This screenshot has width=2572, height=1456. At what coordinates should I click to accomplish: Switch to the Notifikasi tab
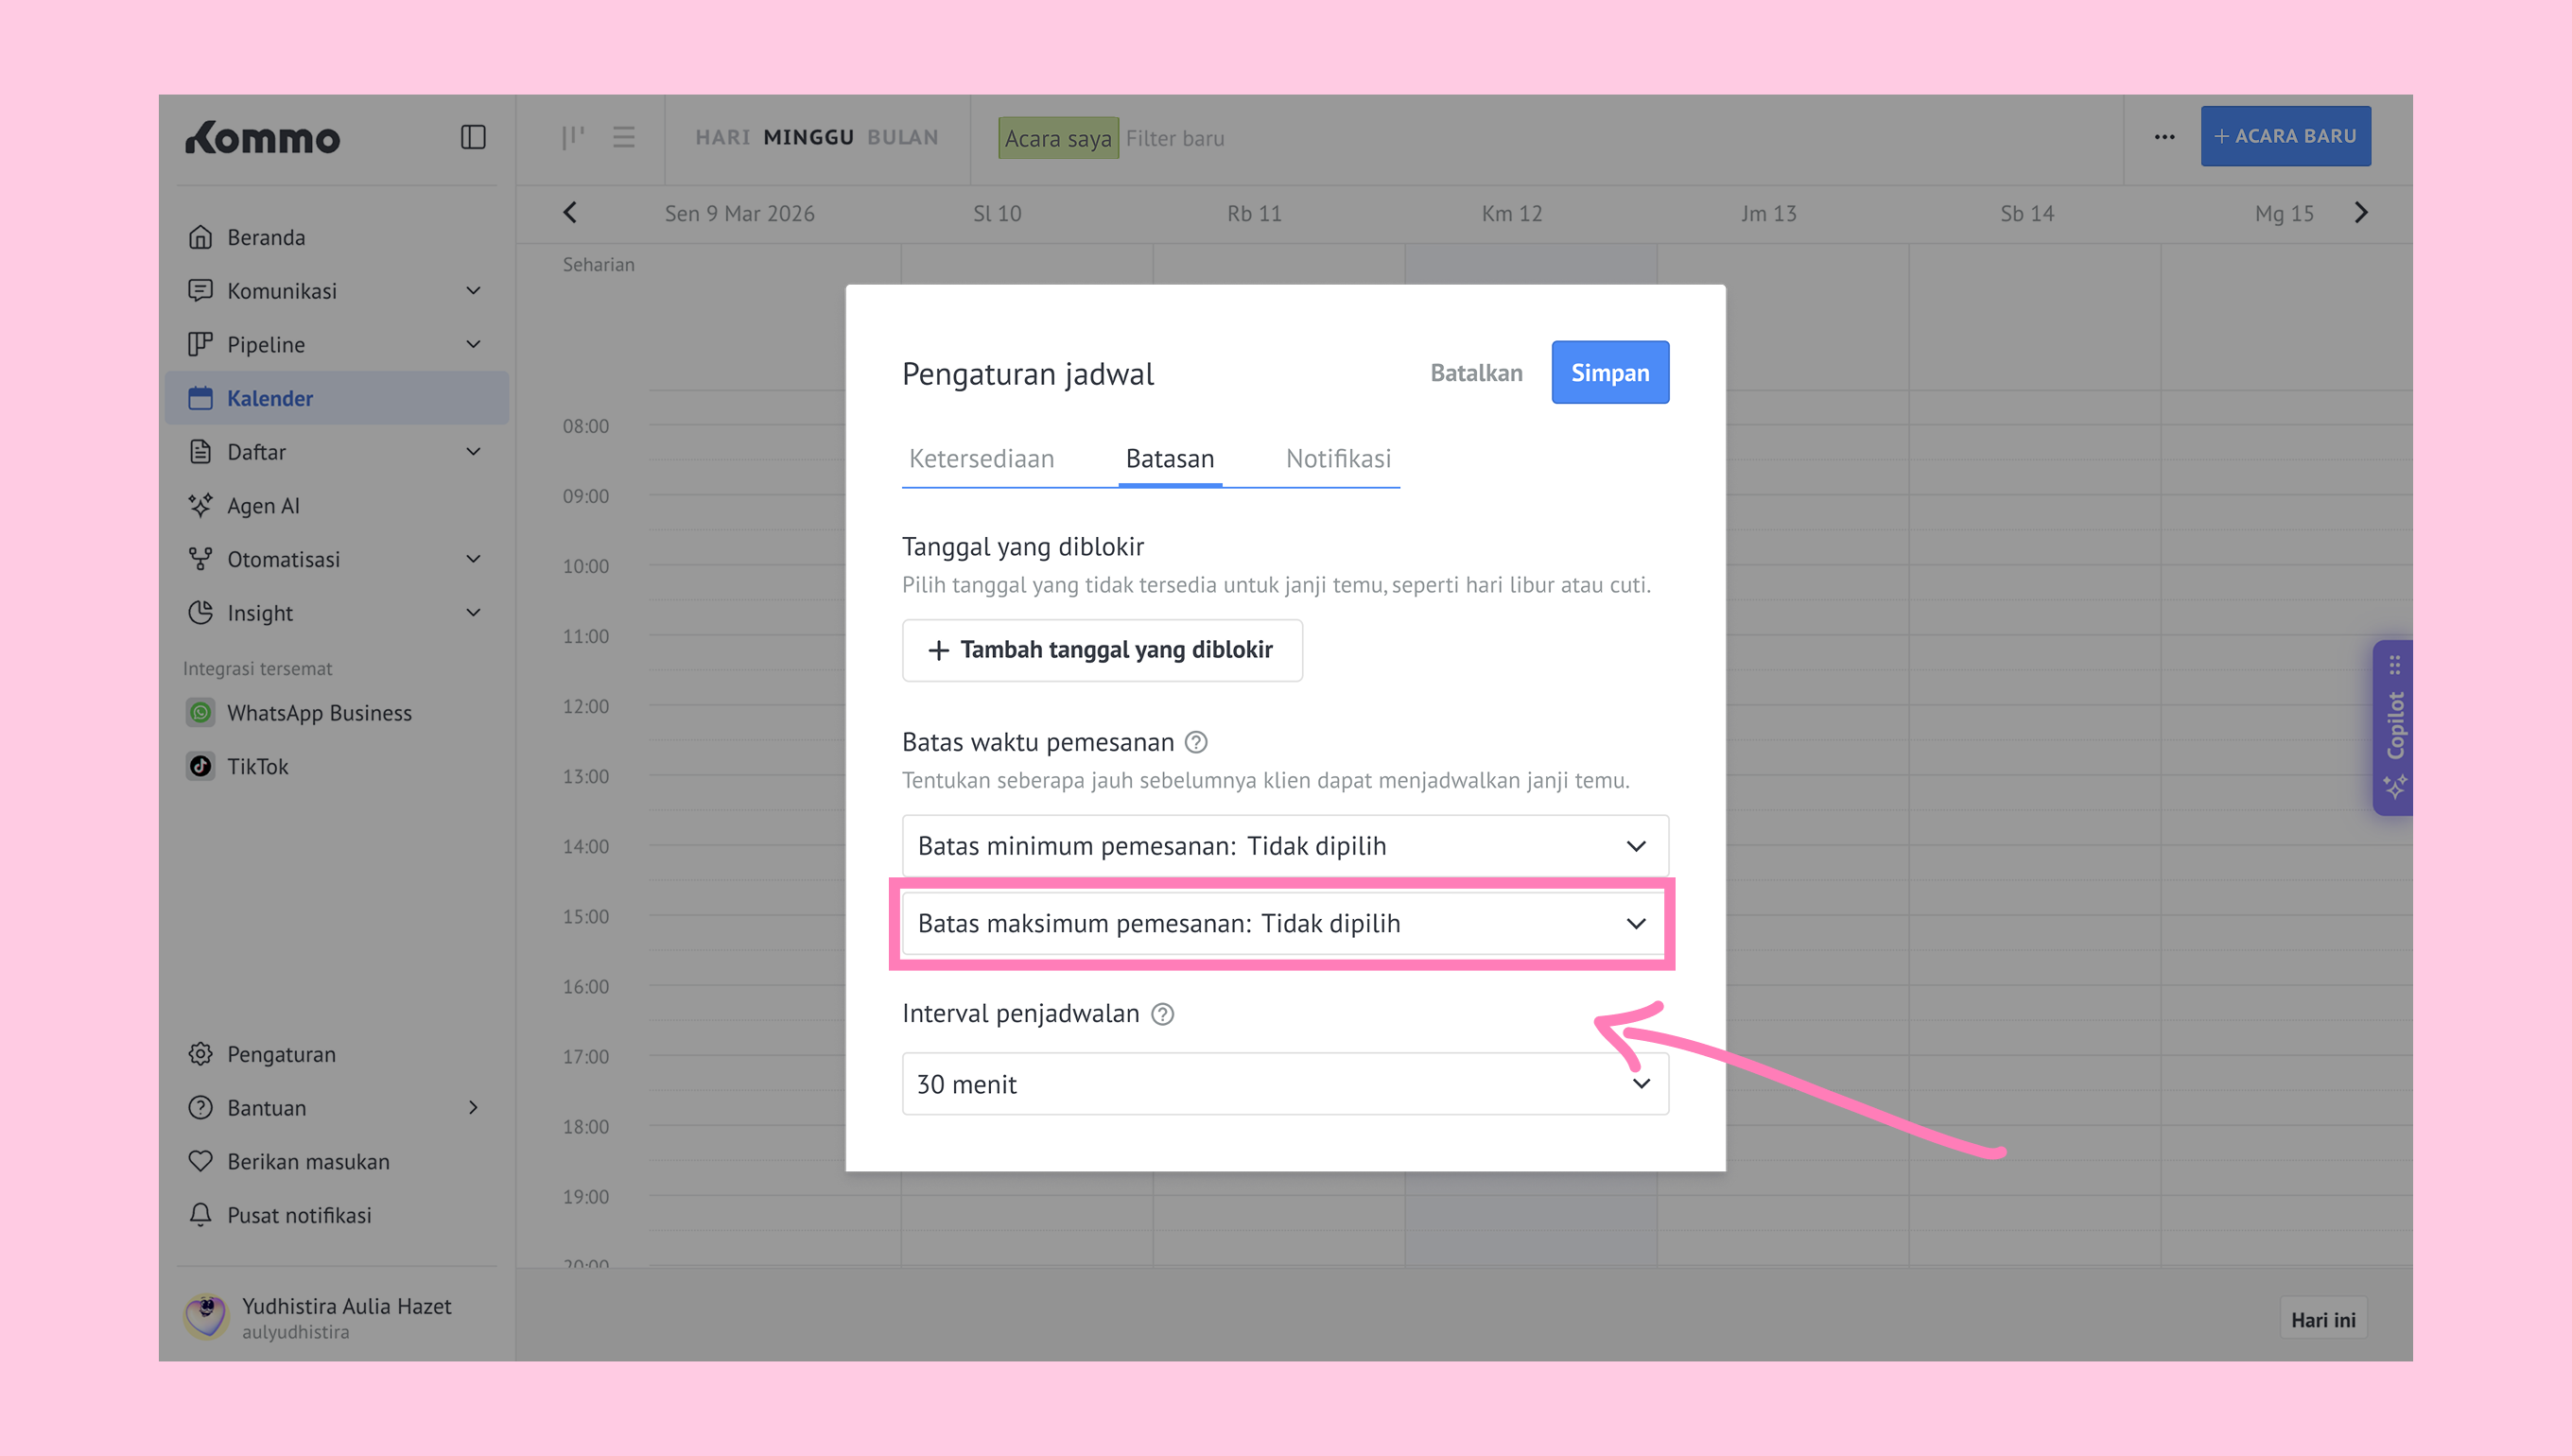pyautogui.click(x=1337, y=459)
